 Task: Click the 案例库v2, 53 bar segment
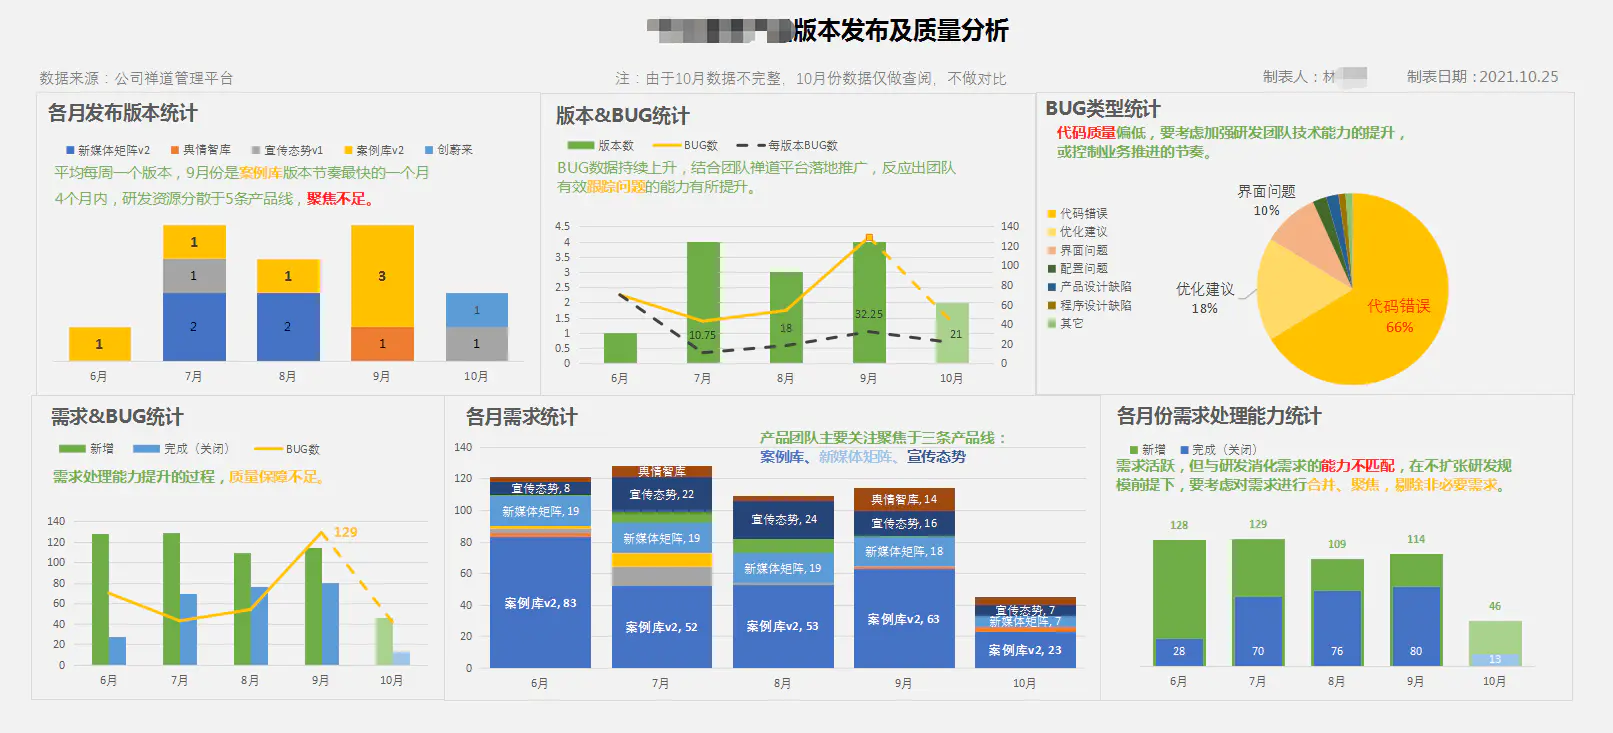[x=782, y=626]
